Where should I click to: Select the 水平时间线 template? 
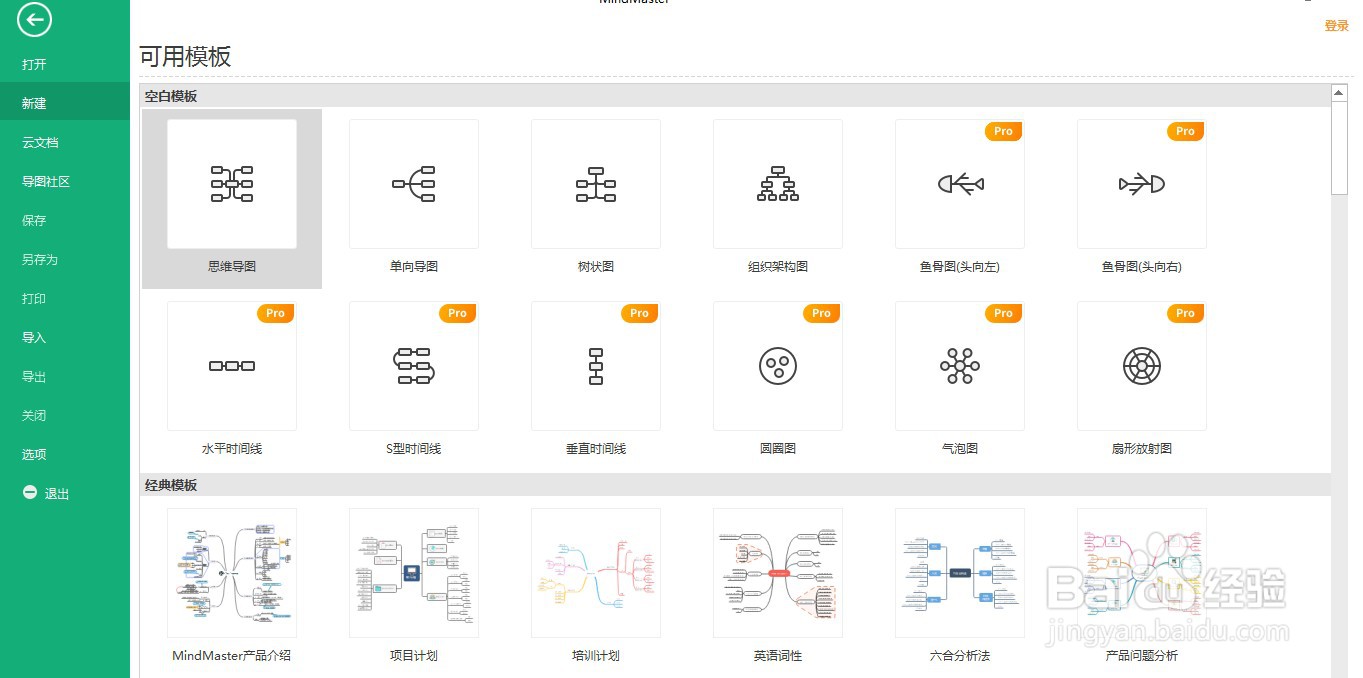coord(231,365)
